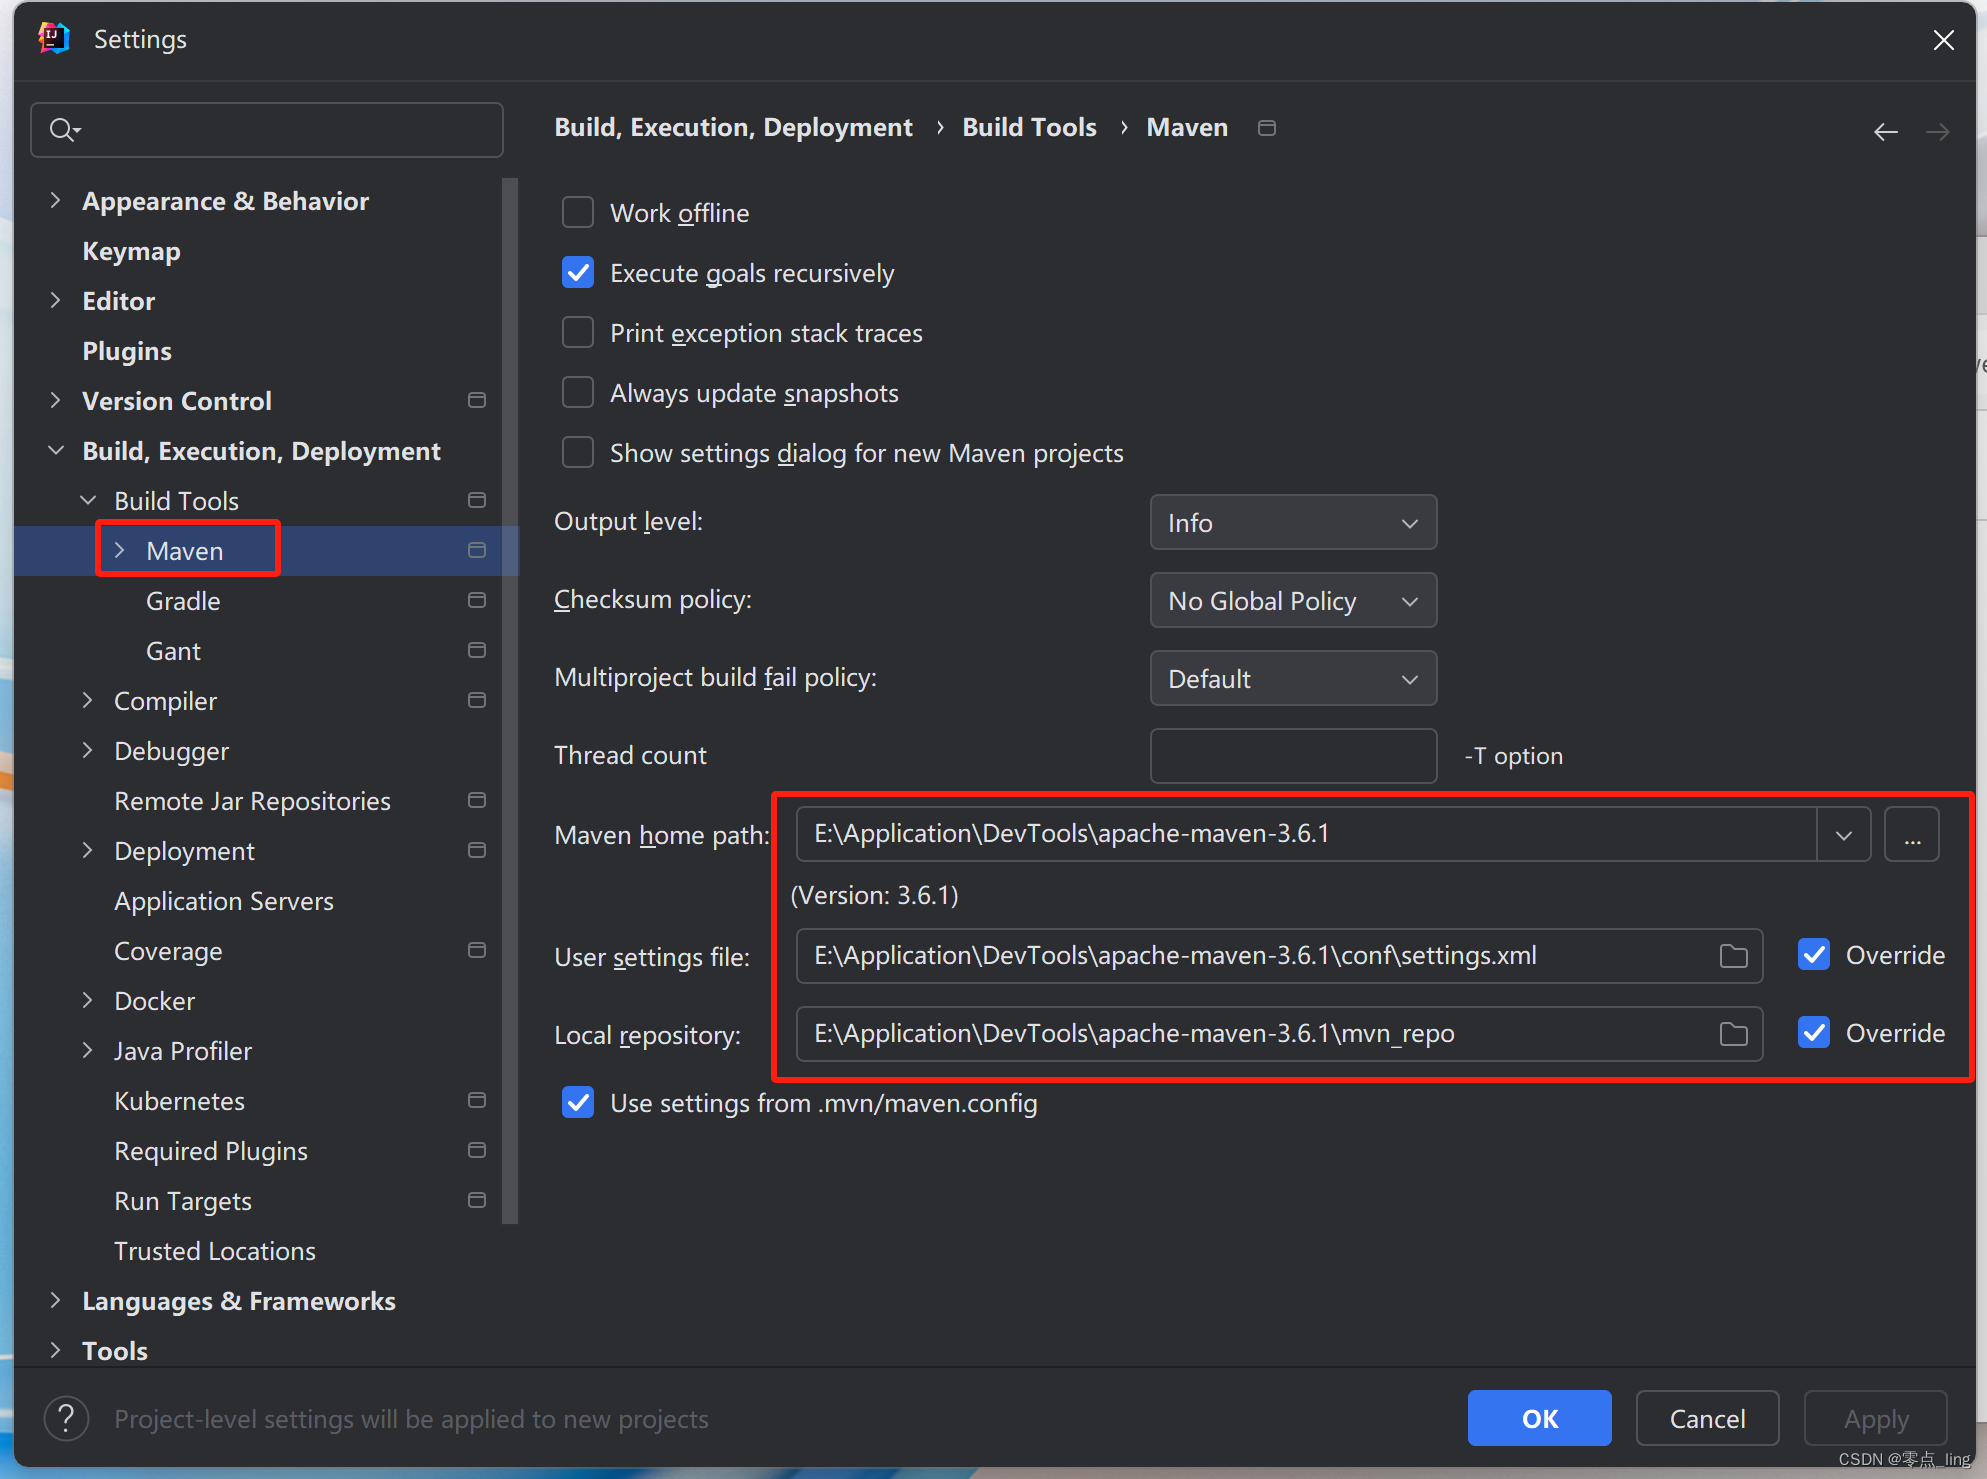
Task: Click the browse ellipsis button for Maven home
Action: coord(1911,834)
